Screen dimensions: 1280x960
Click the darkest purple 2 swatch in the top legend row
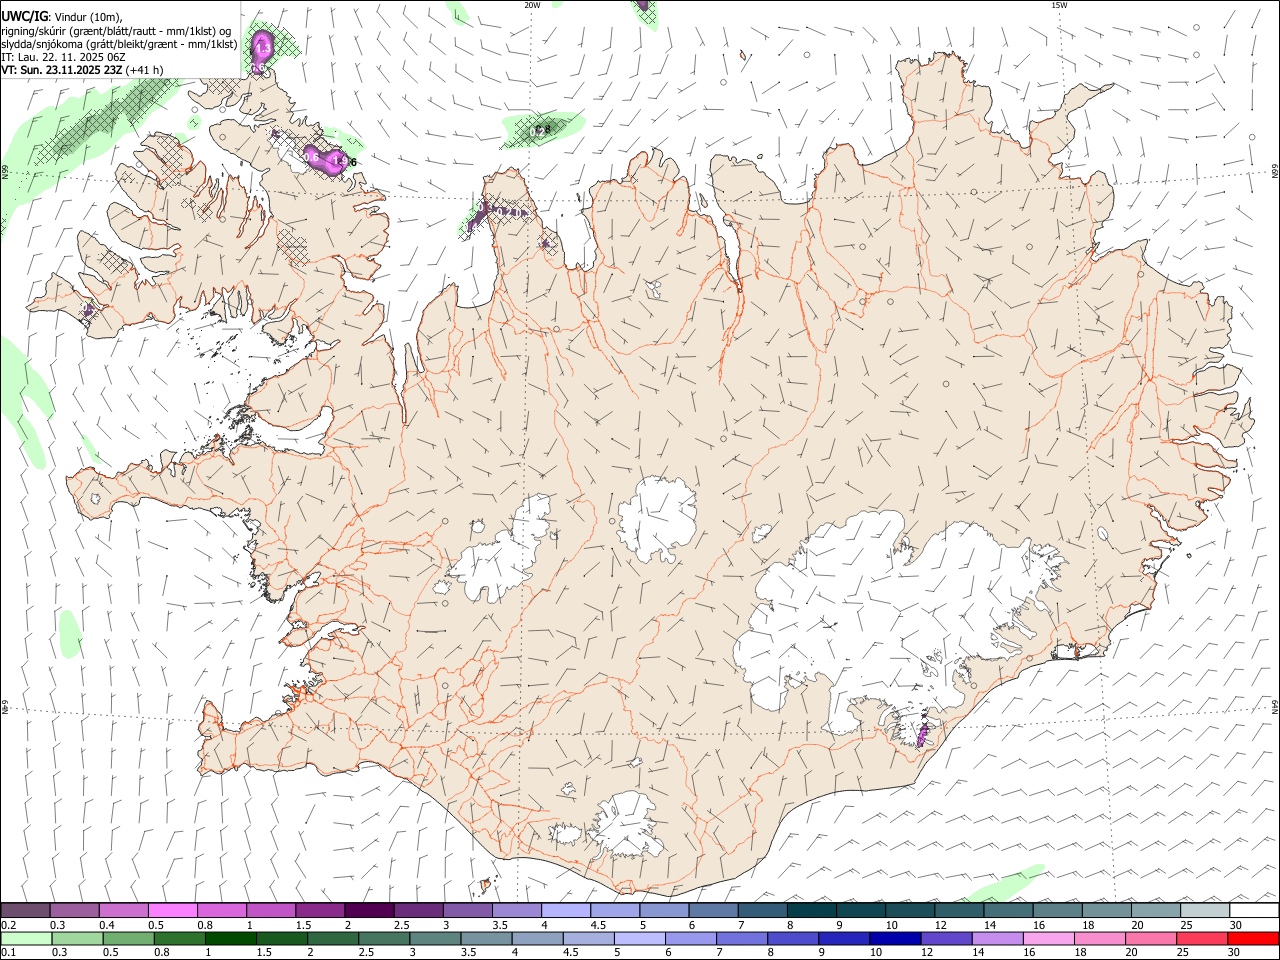(369, 911)
